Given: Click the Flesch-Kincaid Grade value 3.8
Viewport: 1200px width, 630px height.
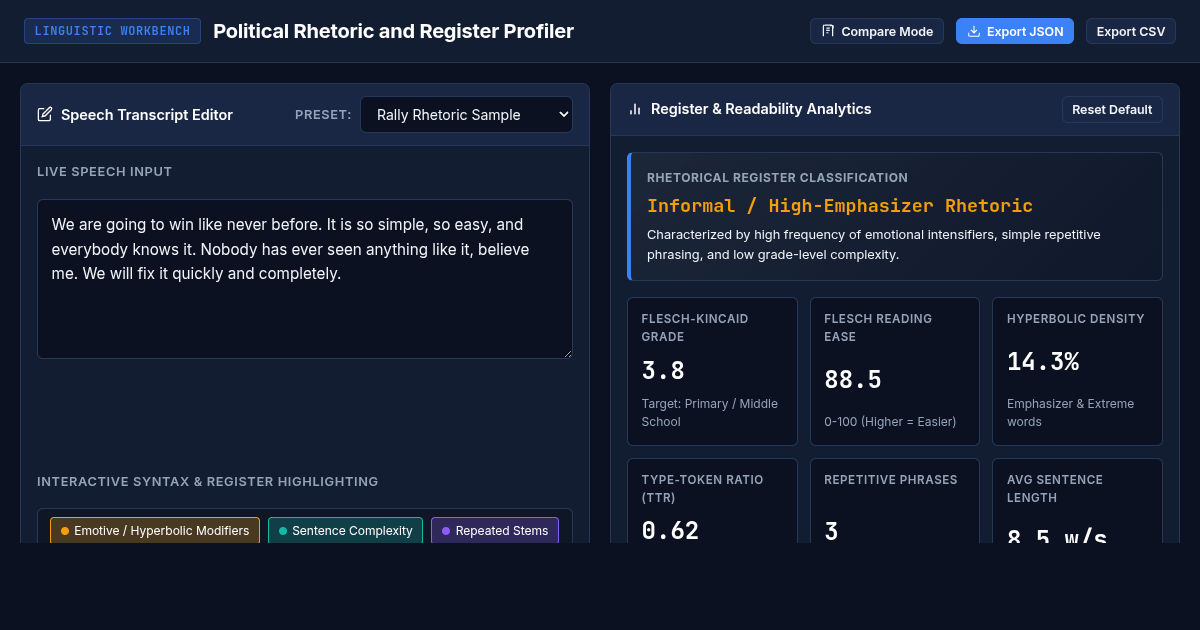Looking at the screenshot, I should [x=663, y=371].
